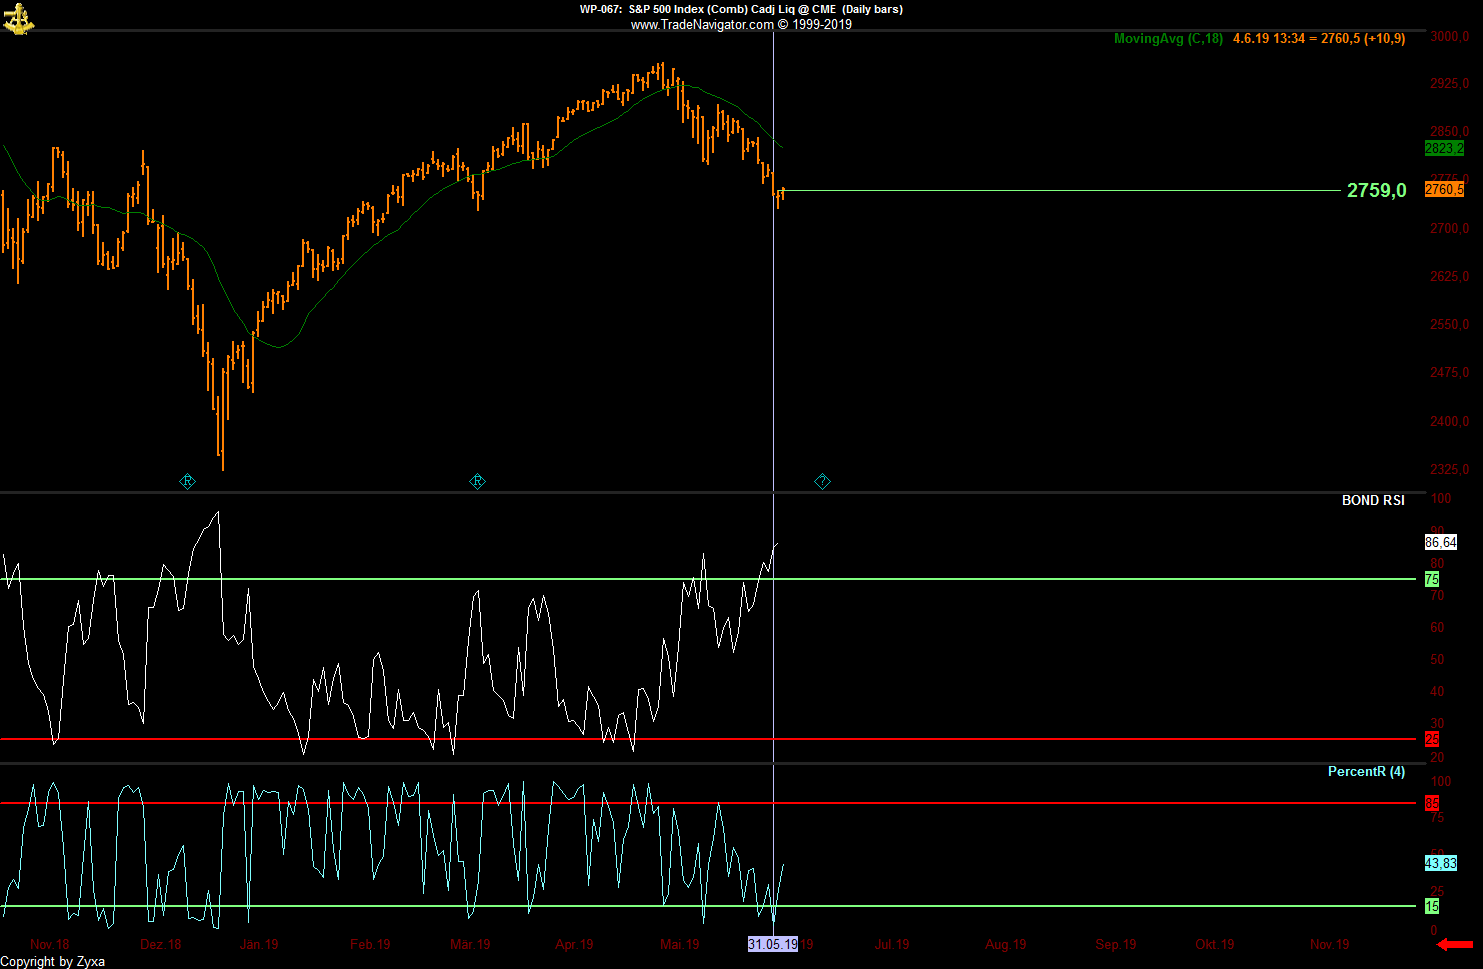
Task: Click the highlighted 31.05.19 cursor date
Action: (x=773, y=944)
